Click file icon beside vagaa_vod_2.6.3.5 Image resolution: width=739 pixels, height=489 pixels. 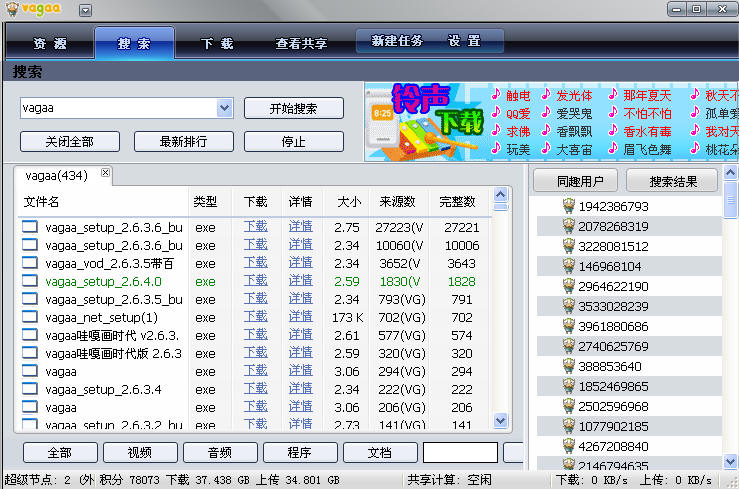(x=30, y=263)
